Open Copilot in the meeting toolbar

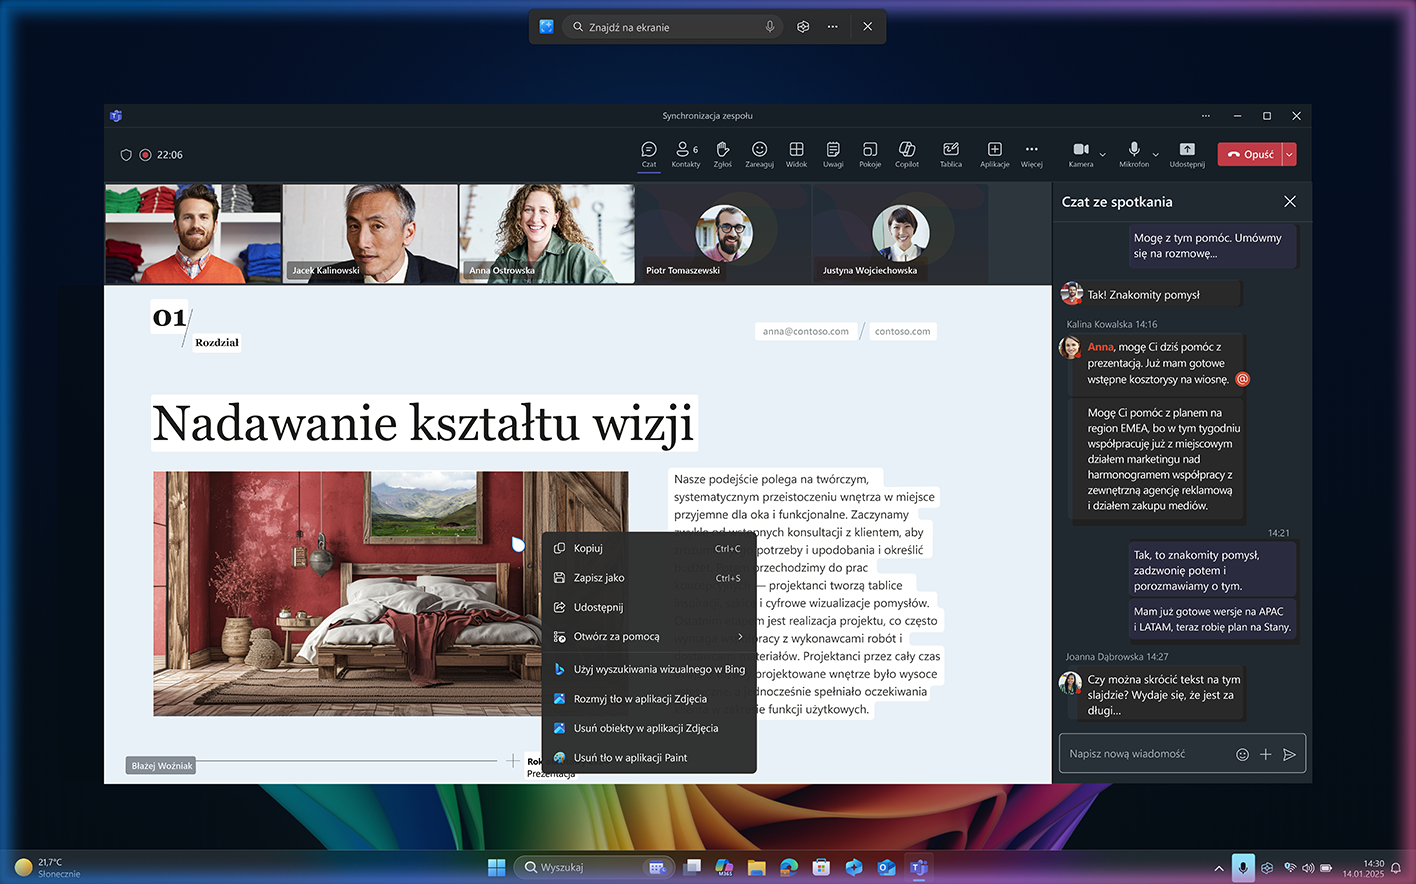(x=906, y=154)
